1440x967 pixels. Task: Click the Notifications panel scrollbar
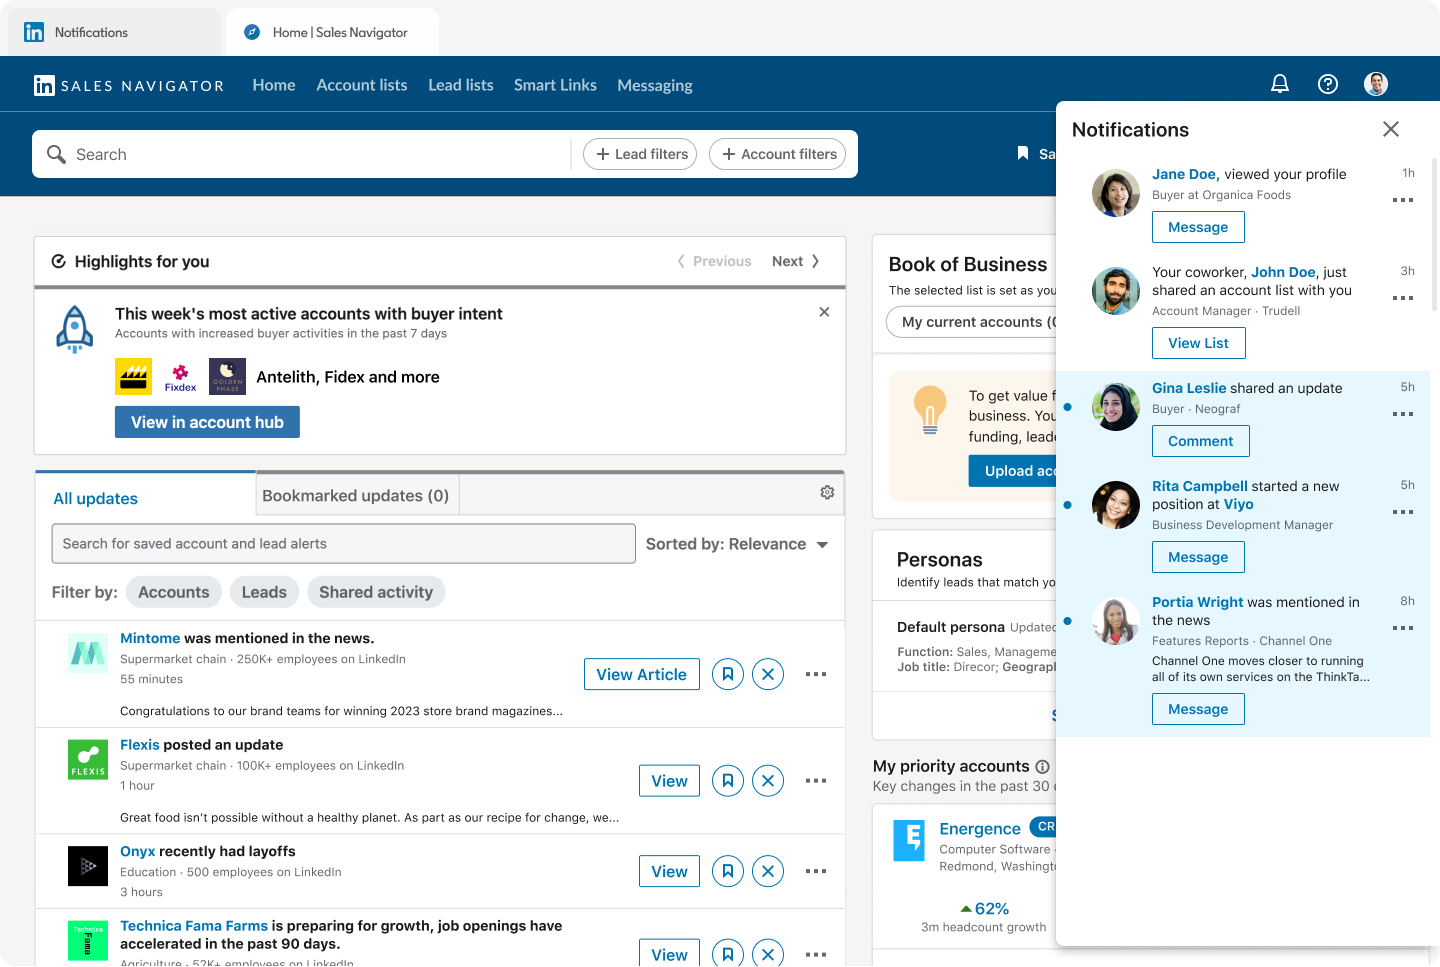(1435, 235)
